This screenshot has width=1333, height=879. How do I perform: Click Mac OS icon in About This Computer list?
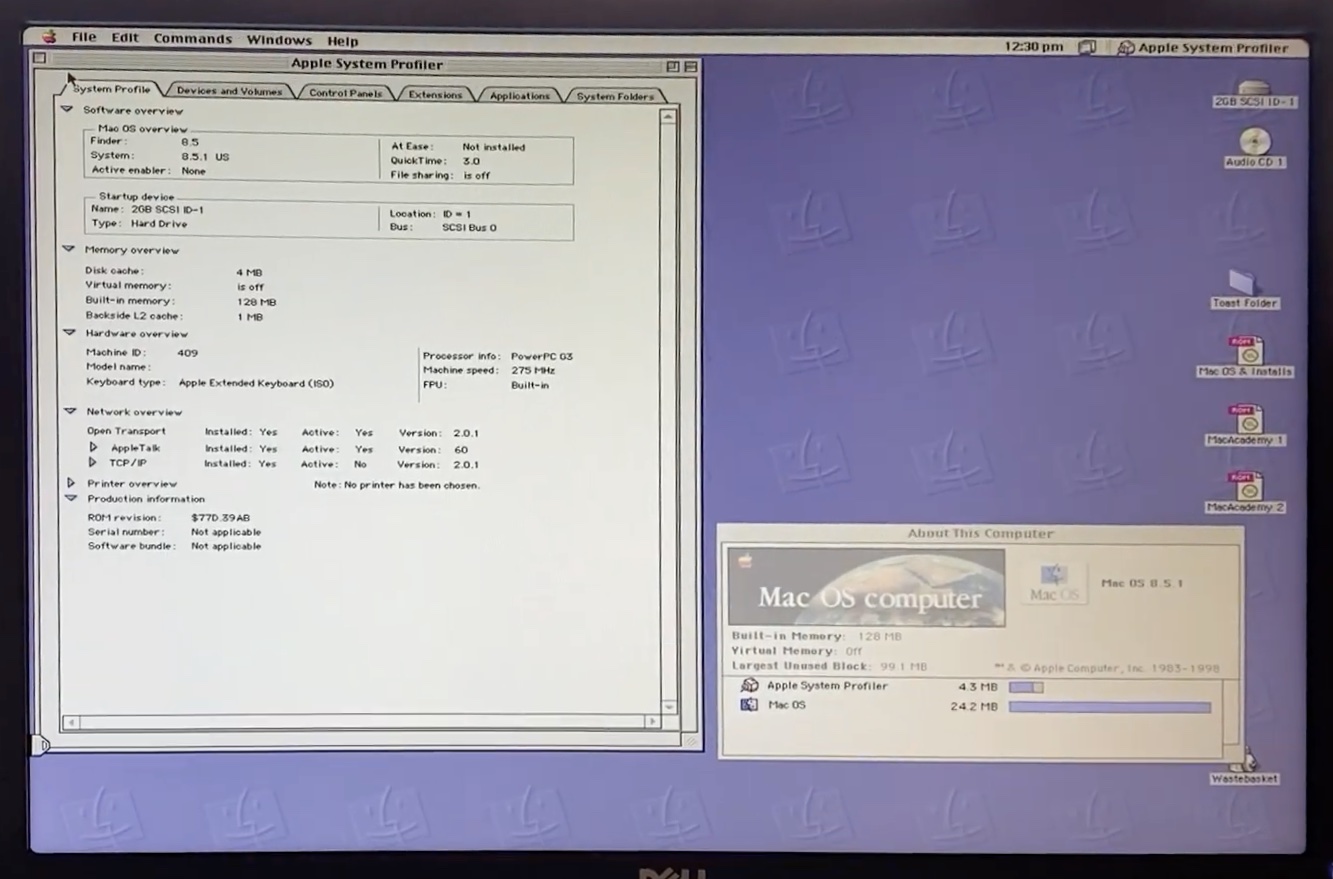click(x=749, y=705)
